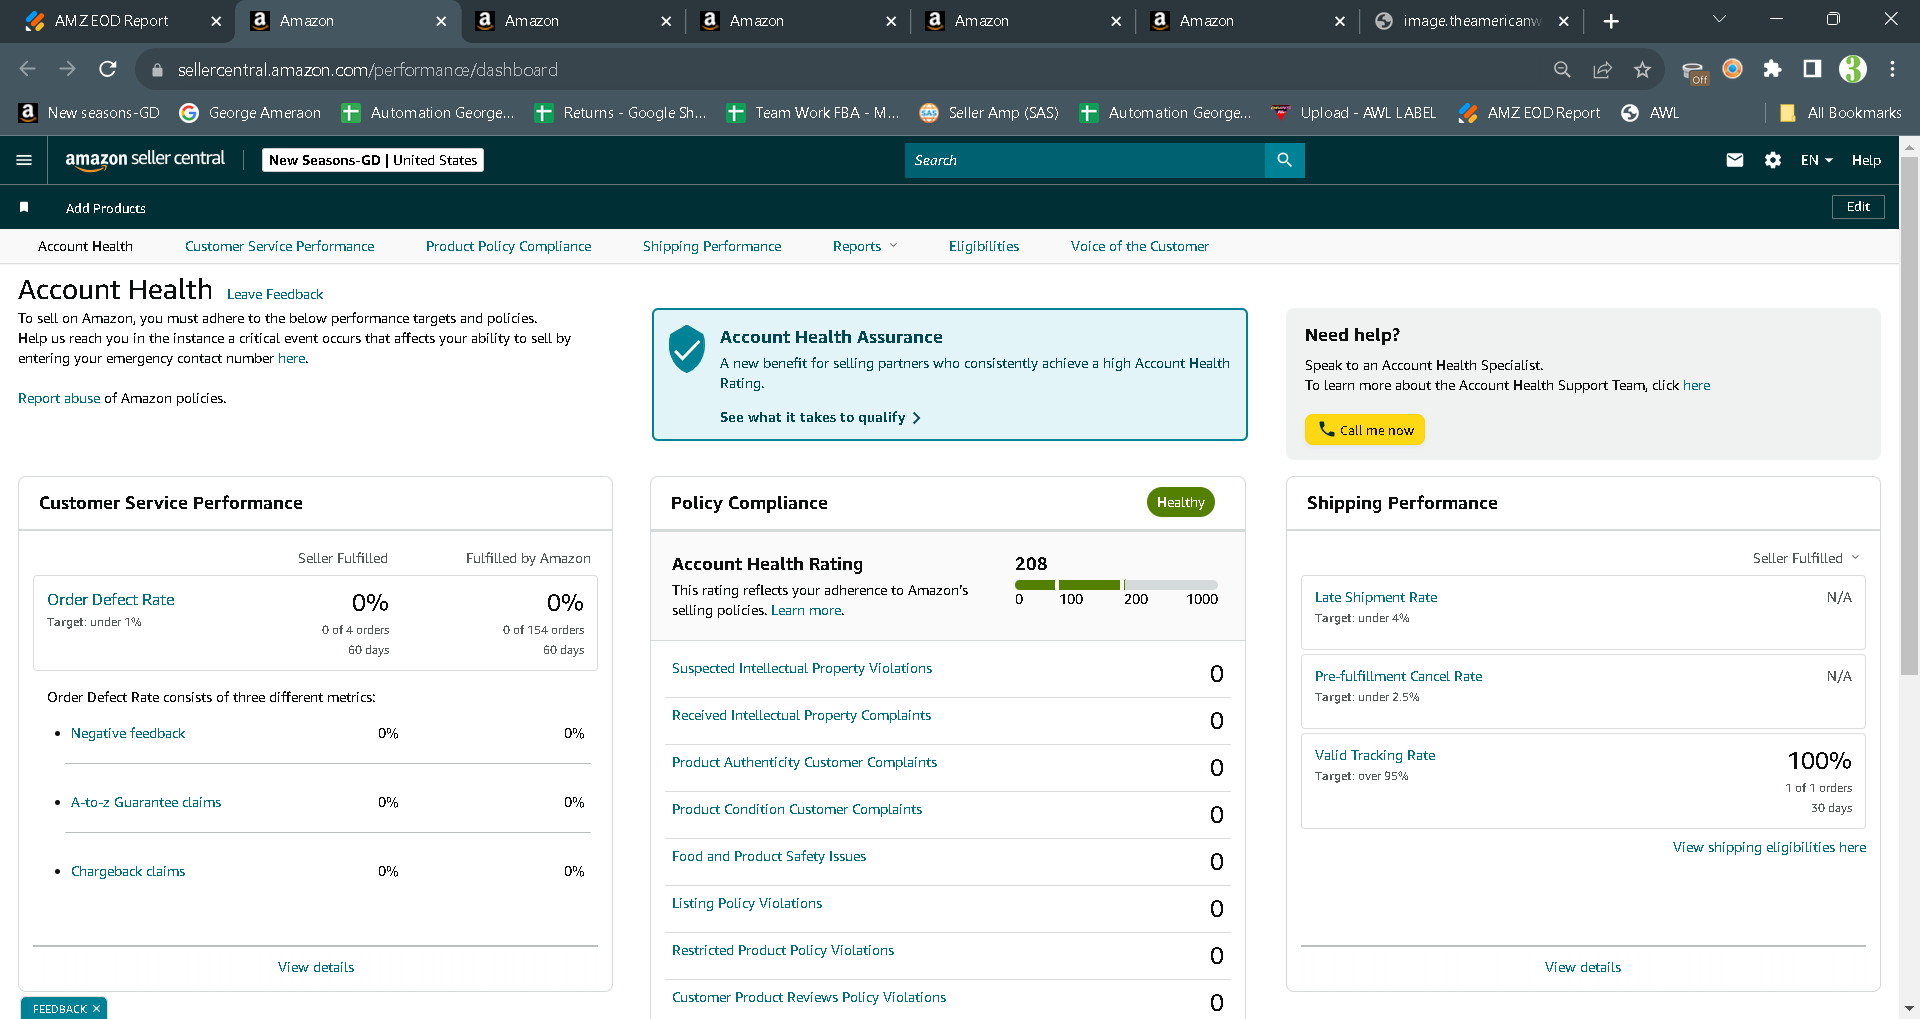1920x1019 pixels.
Task: Share this page from address bar
Action: click(x=1602, y=69)
